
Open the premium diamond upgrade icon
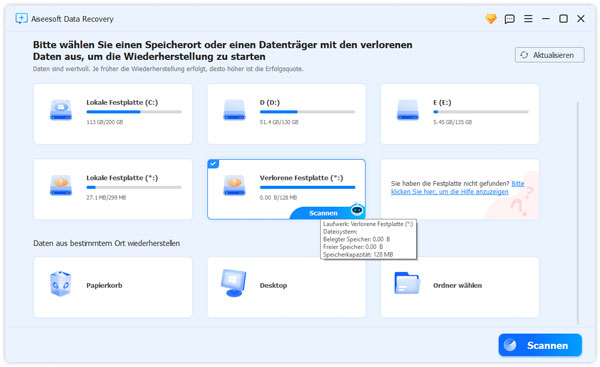(x=491, y=19)
